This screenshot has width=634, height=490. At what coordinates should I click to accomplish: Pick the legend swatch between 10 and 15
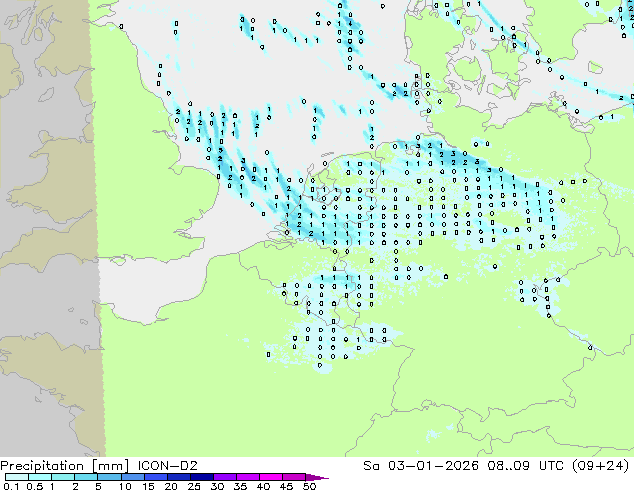(x=132, y=477)
